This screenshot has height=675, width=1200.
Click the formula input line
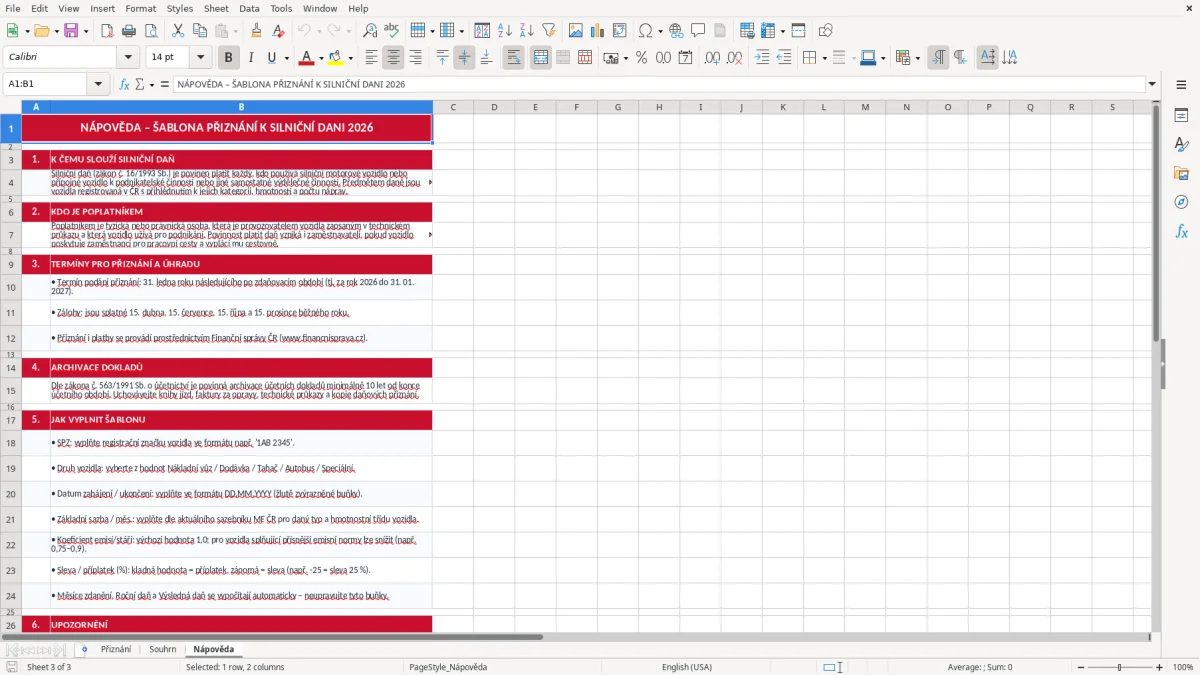tap(658, 84)
